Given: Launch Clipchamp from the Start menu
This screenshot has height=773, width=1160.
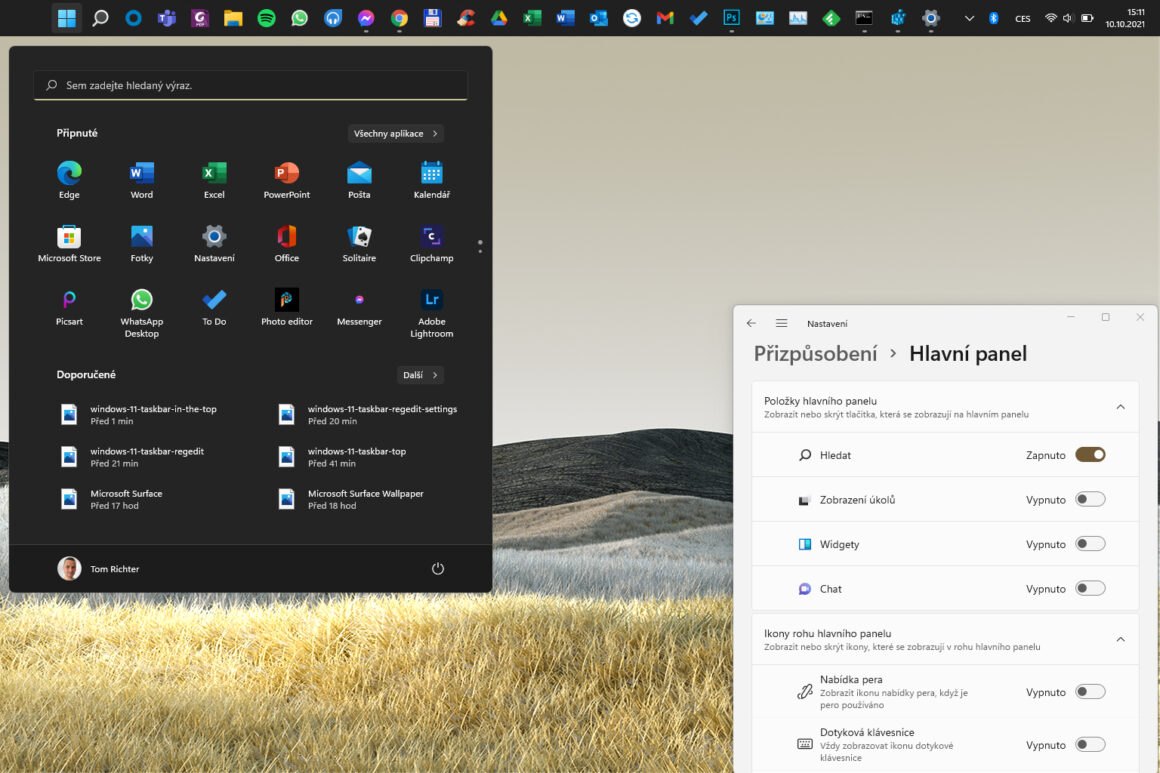Looking at the screenshot, I should (431, 243).
